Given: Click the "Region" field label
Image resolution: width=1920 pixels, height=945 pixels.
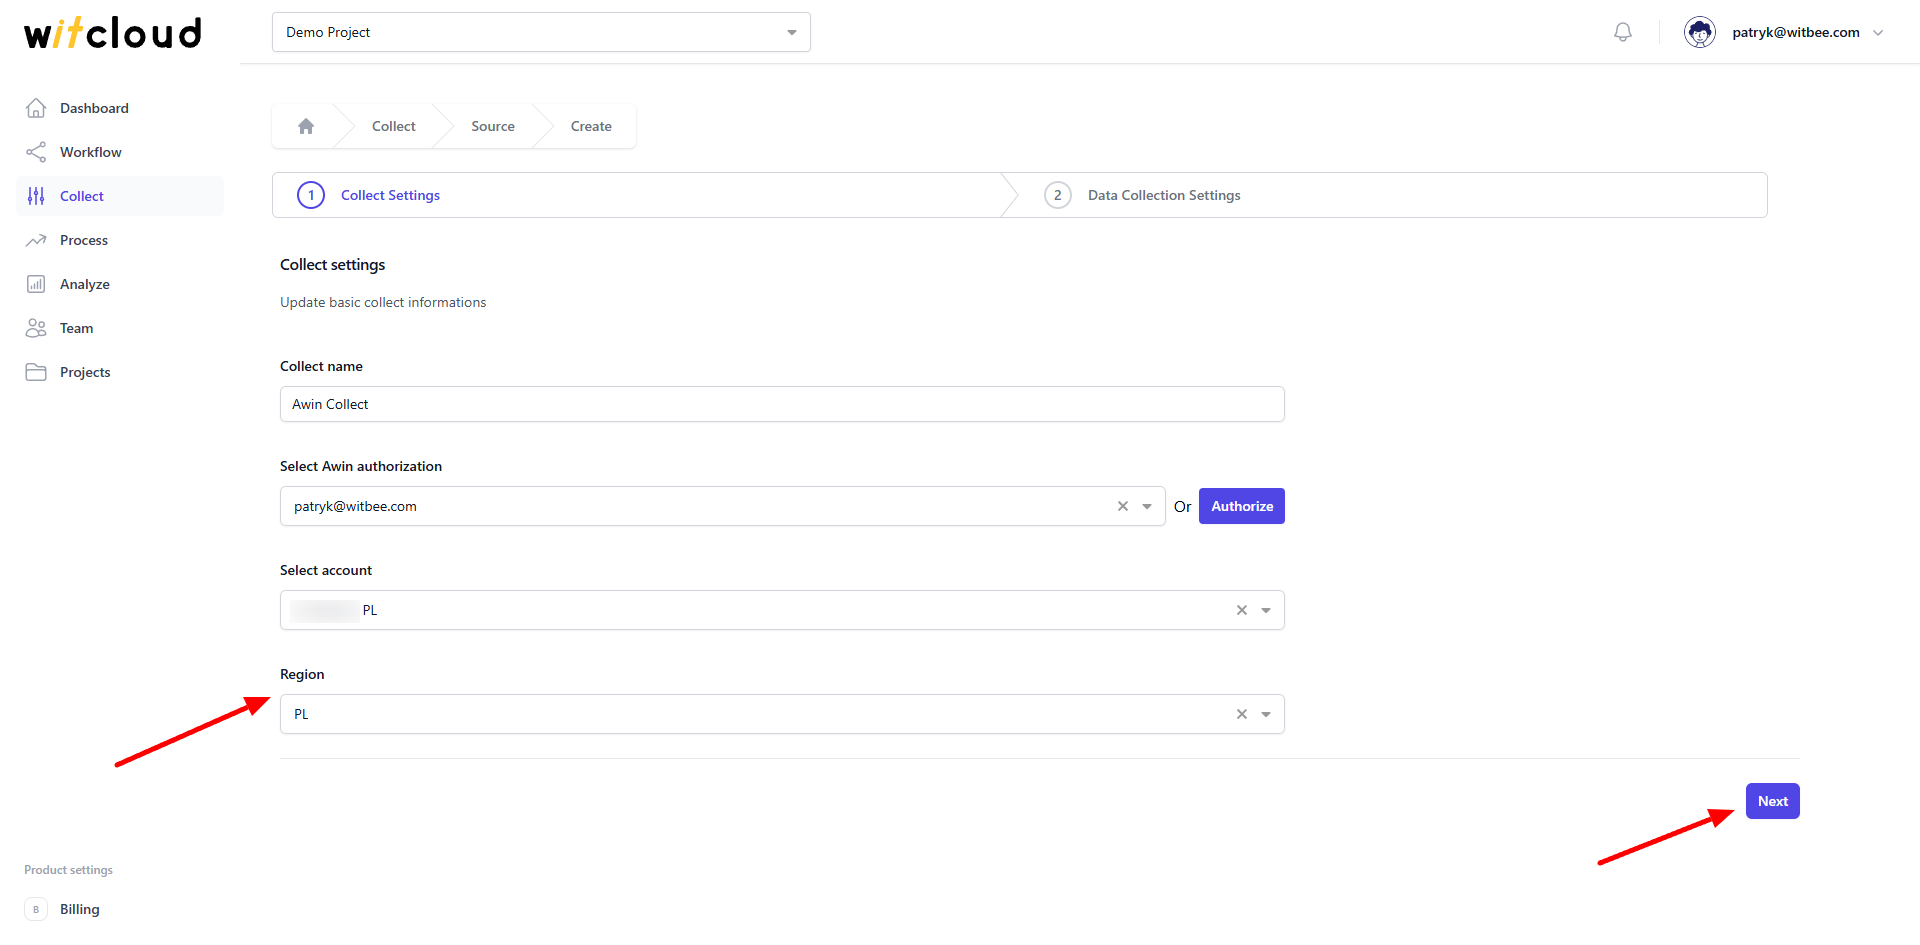Looking at the screenshot, I should point(302,674).
